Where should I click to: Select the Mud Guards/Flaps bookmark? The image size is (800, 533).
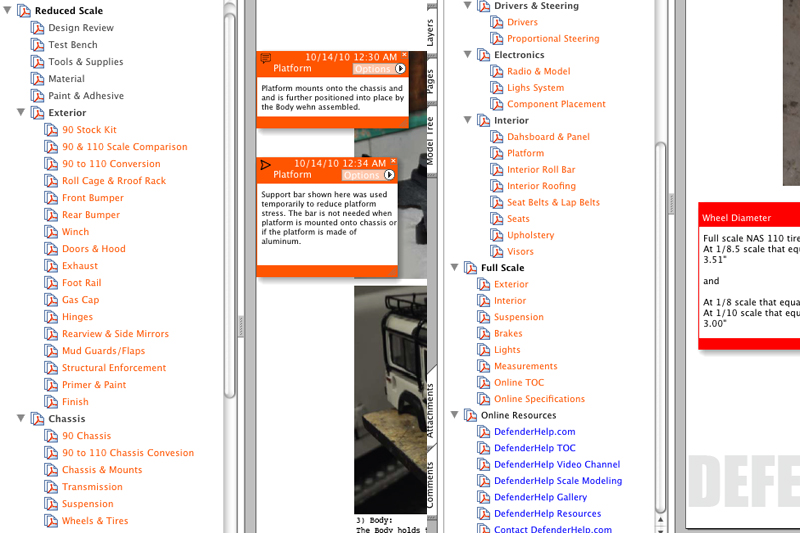[x=104, y=351]
